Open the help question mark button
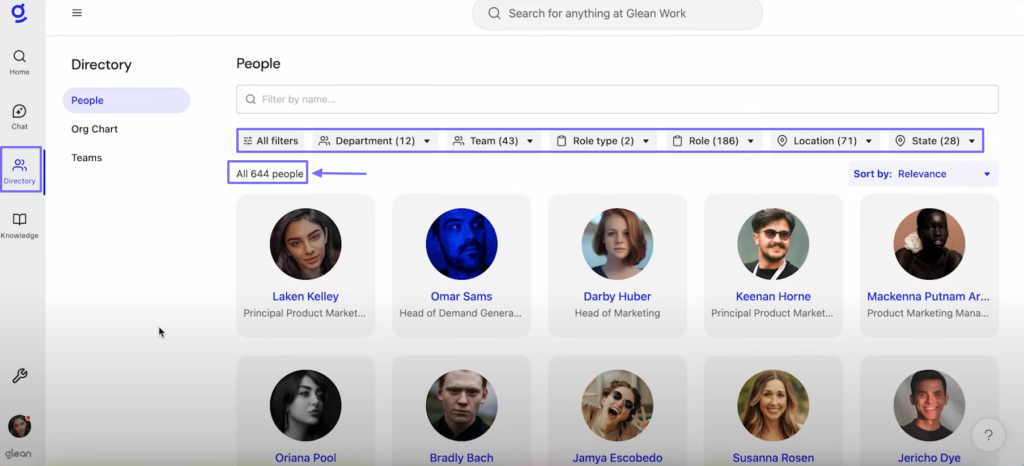The width and height of the screenshot is (1024, 466). pyautogui.click(x=988, y=435)
